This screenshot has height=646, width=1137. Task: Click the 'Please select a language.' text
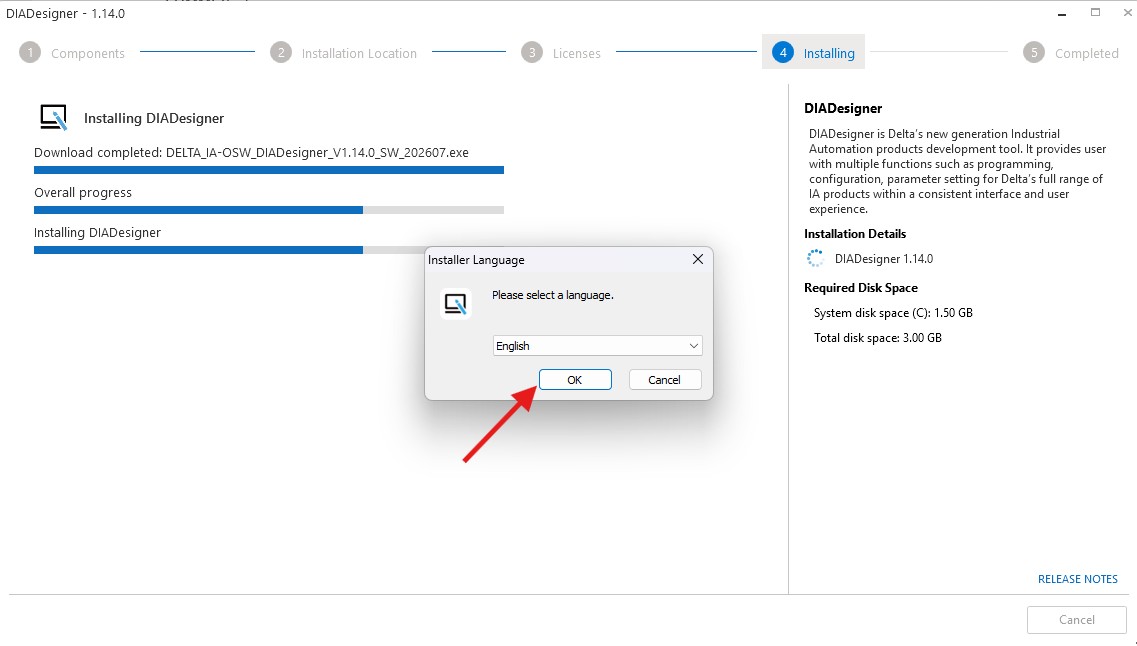(553, 295)
